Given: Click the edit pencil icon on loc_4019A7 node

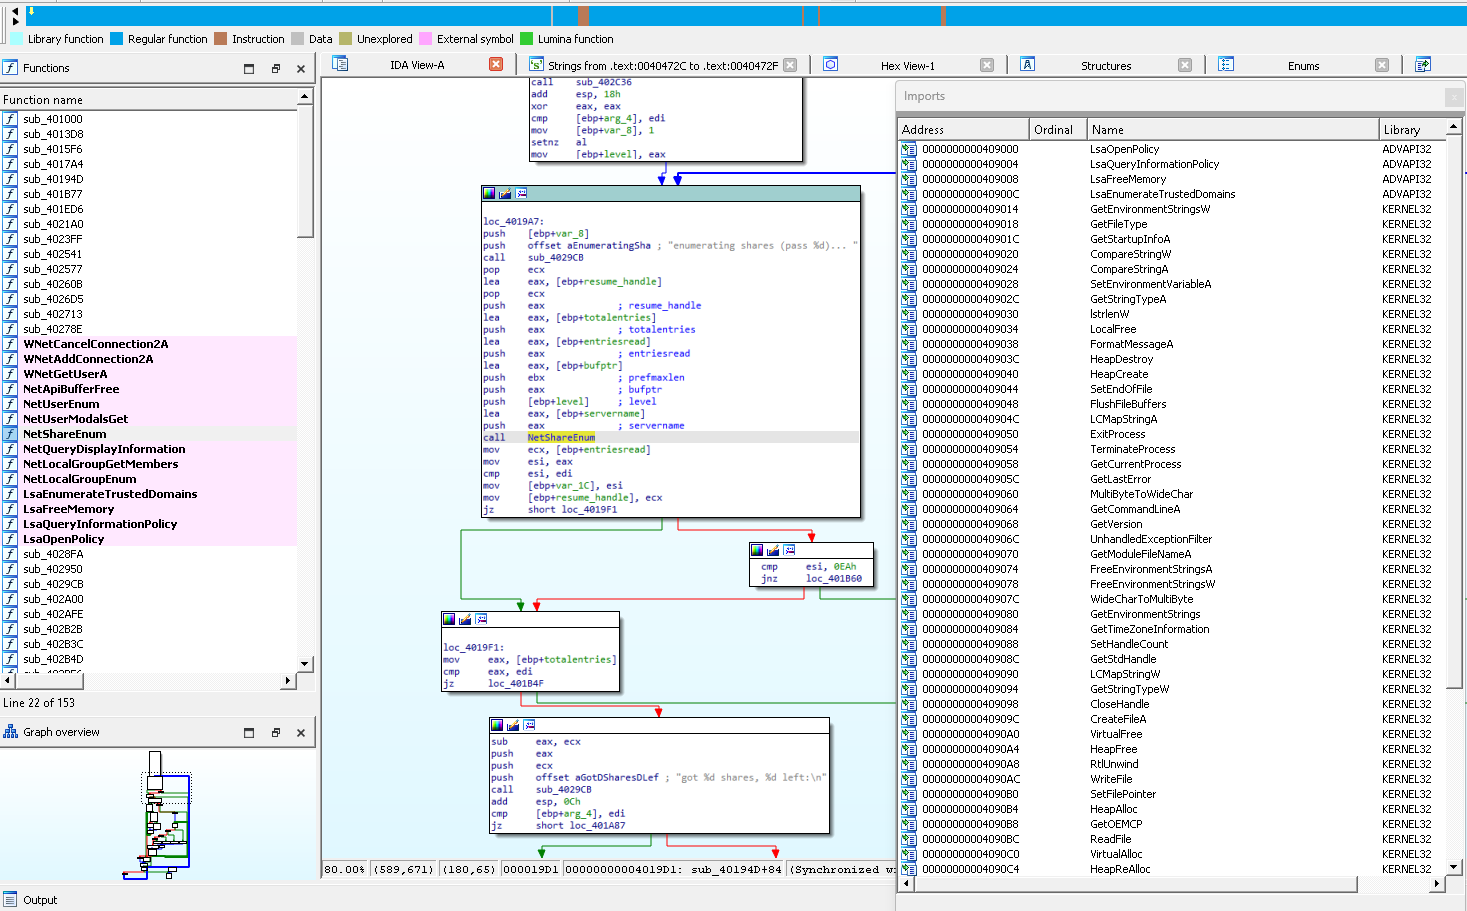Looking at the screenshot, I should tap(505, 193).
